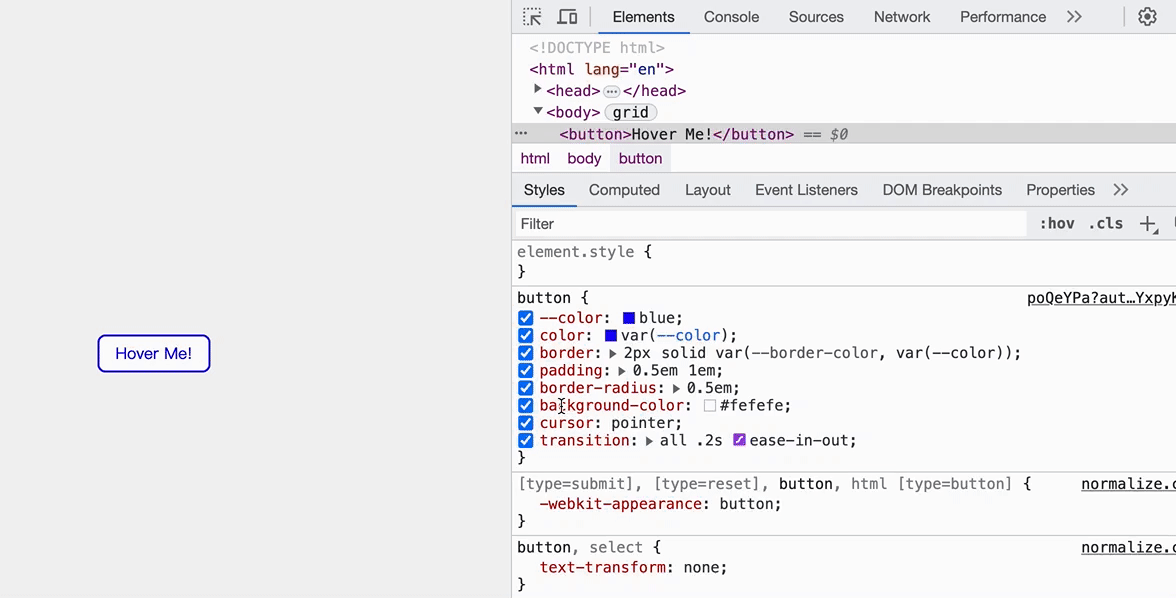Image resolution: width=1176 pixels, height=598 pixels.
Task: Uncheck the --color property checkbox
Action: click(x=526, y=318)
